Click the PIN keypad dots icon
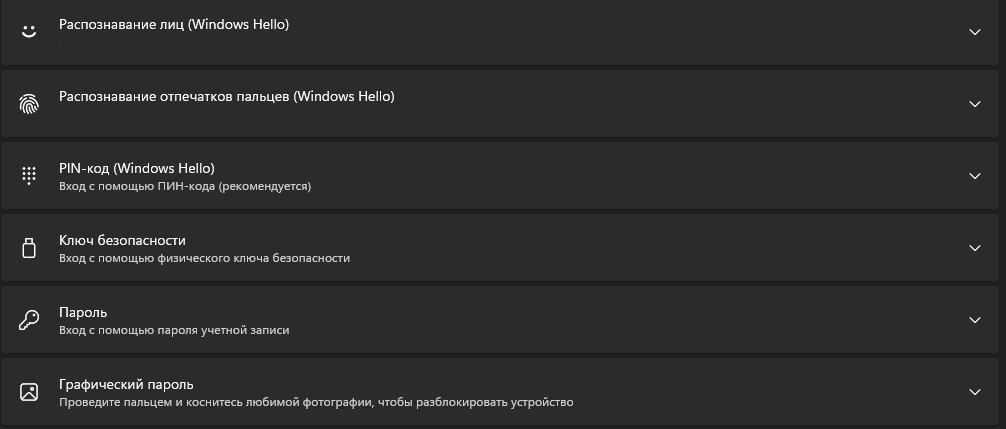 tap(28, 176)
